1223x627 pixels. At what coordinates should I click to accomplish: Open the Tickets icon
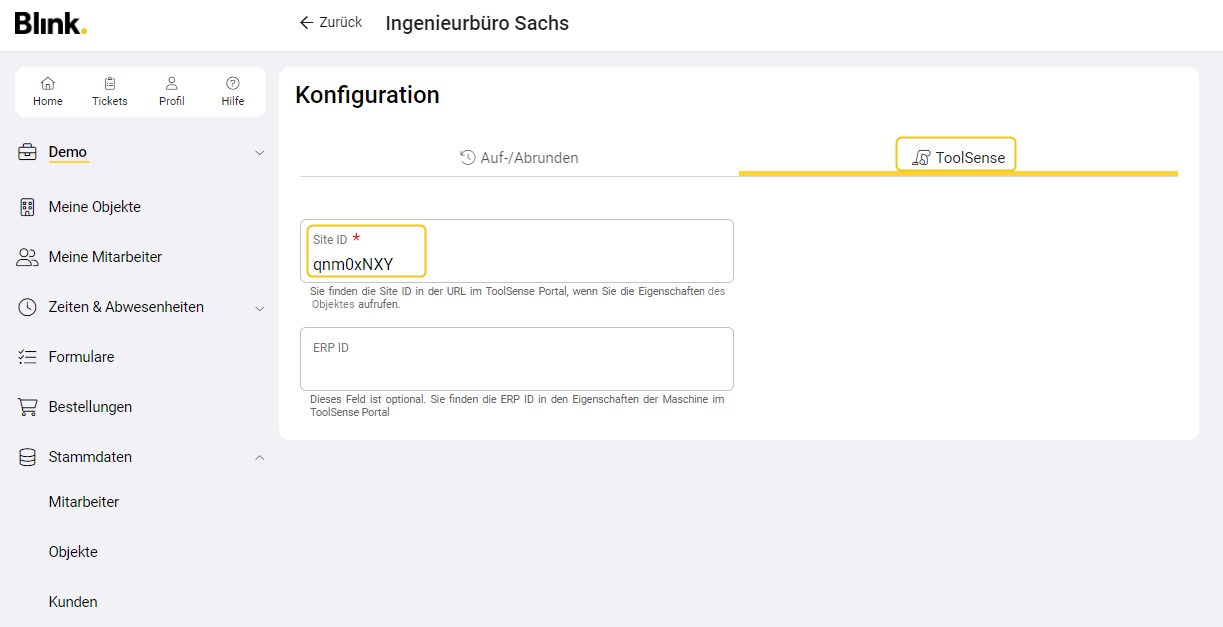coord(110,84)
